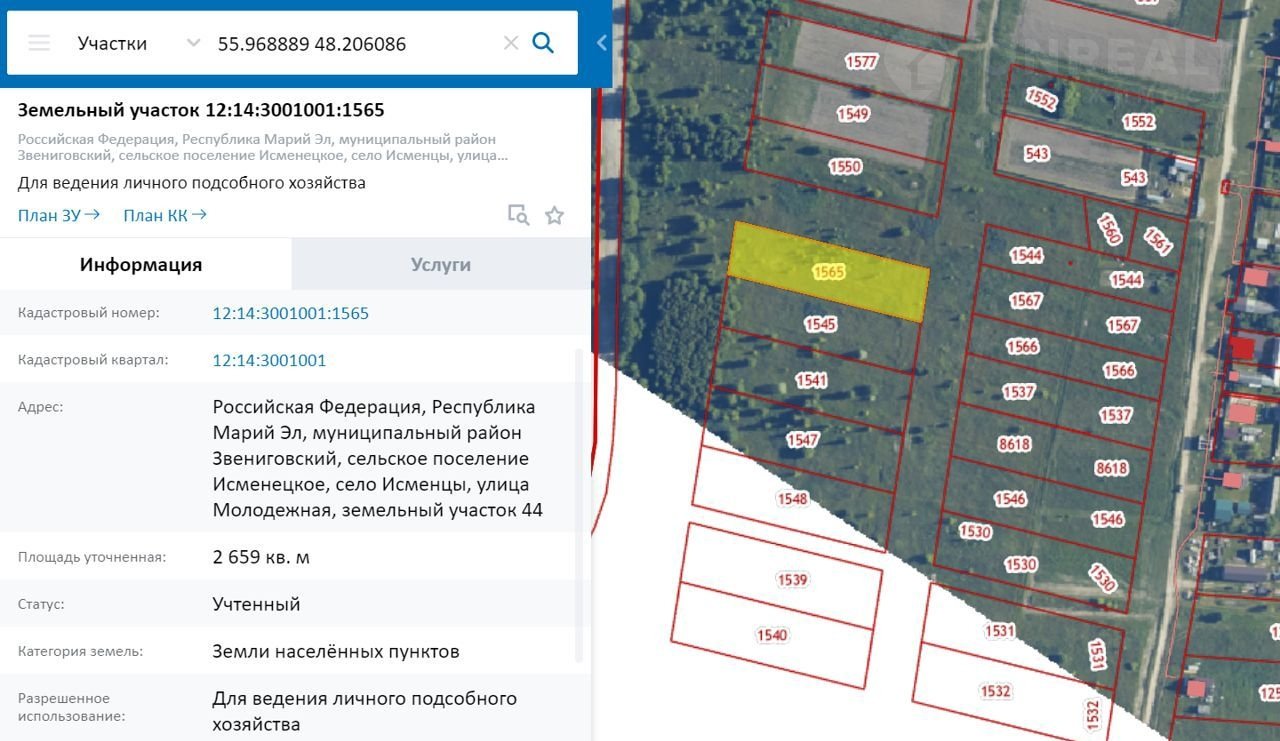Add parcel to favorites star icon
Screen dimensions: 1280x741
click(x=554, y=215)
